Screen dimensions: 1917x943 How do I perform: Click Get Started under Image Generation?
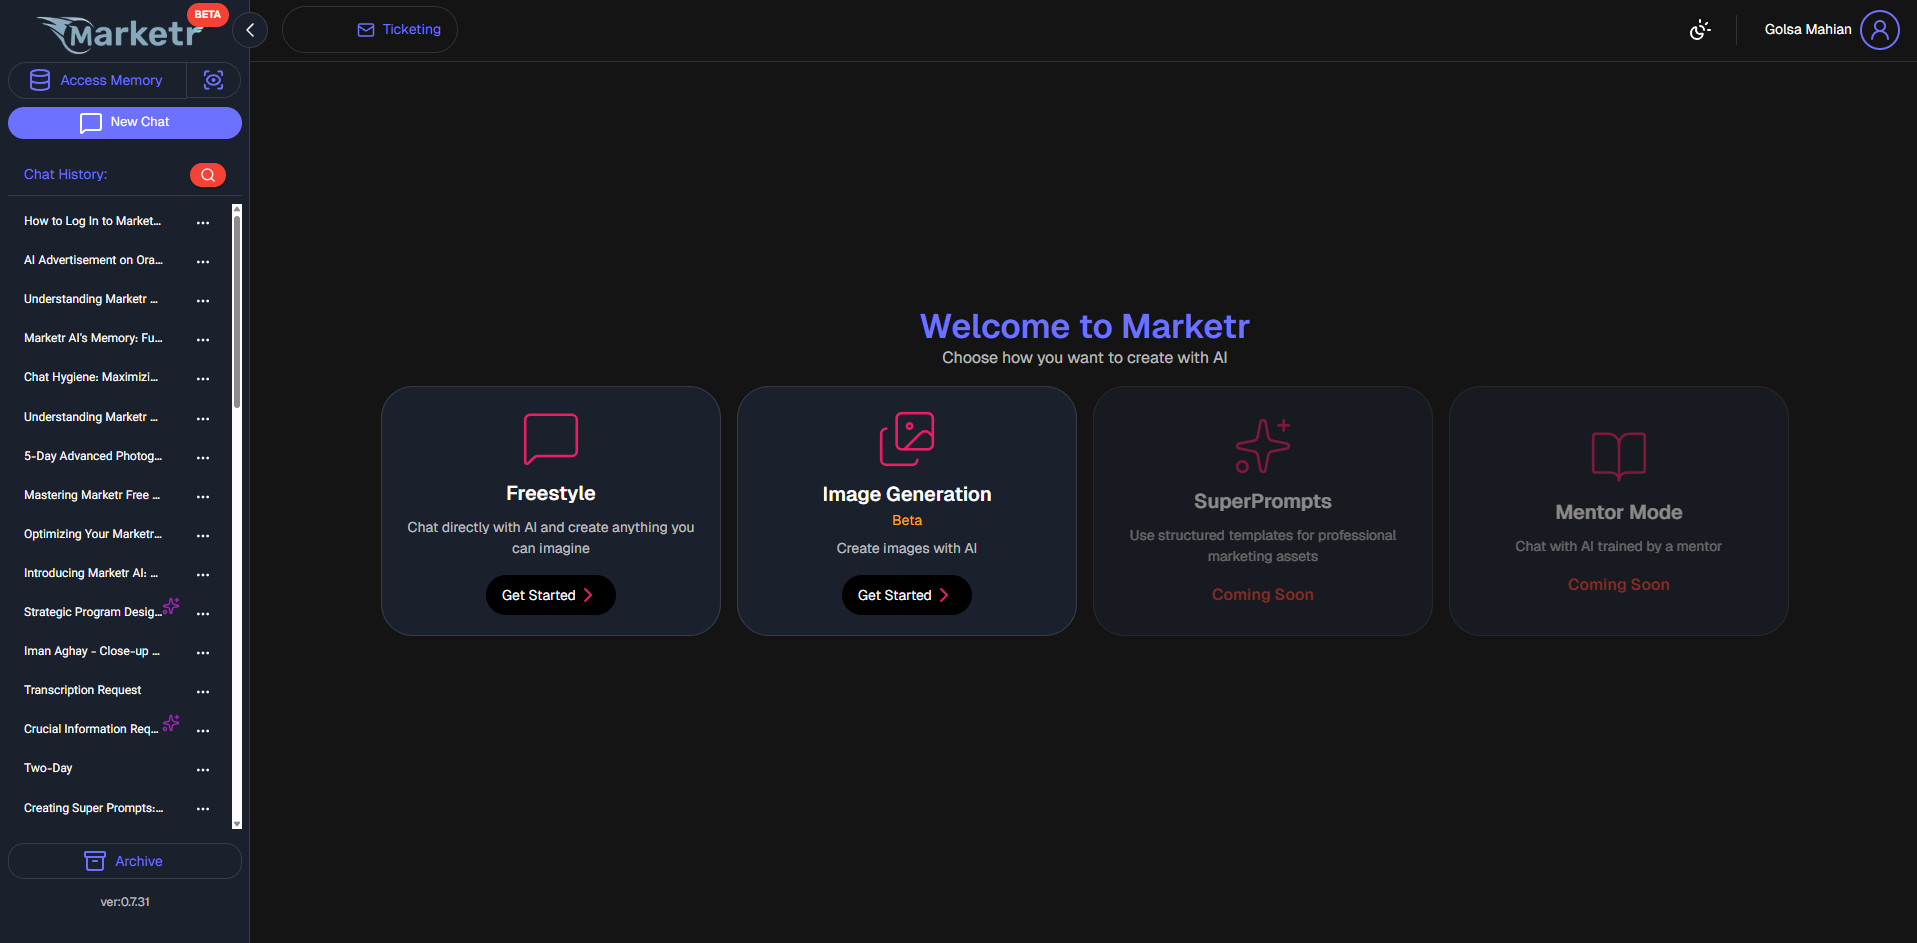tap(907, 595)
